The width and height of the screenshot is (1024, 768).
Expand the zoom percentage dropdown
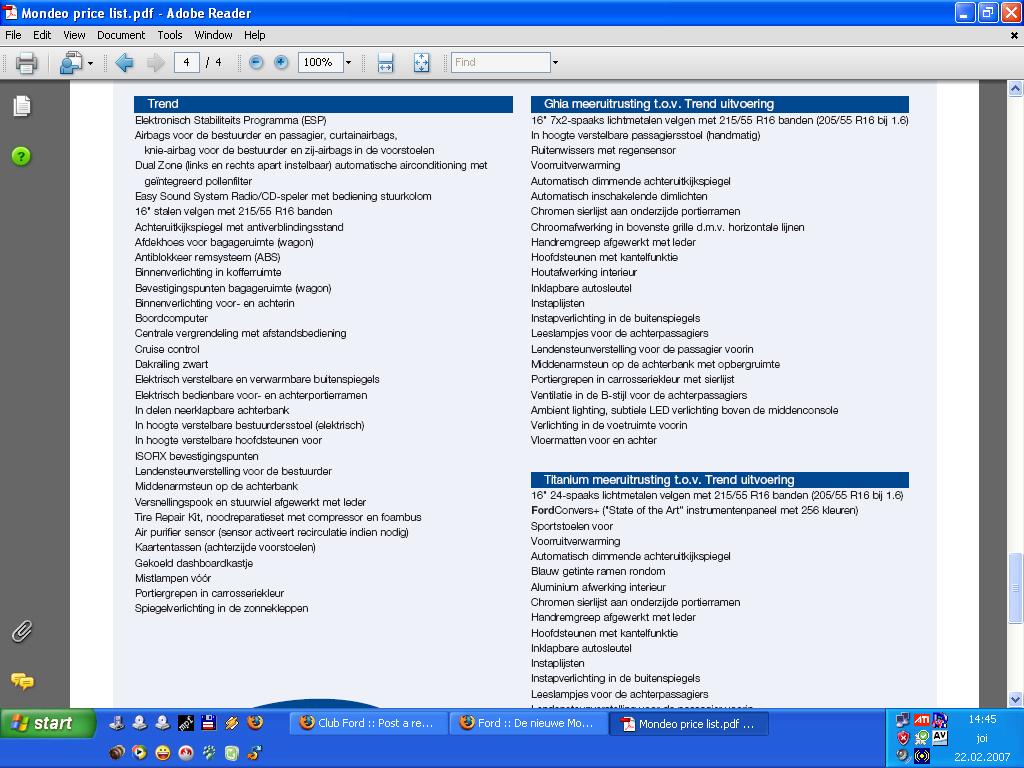(348, 63)
